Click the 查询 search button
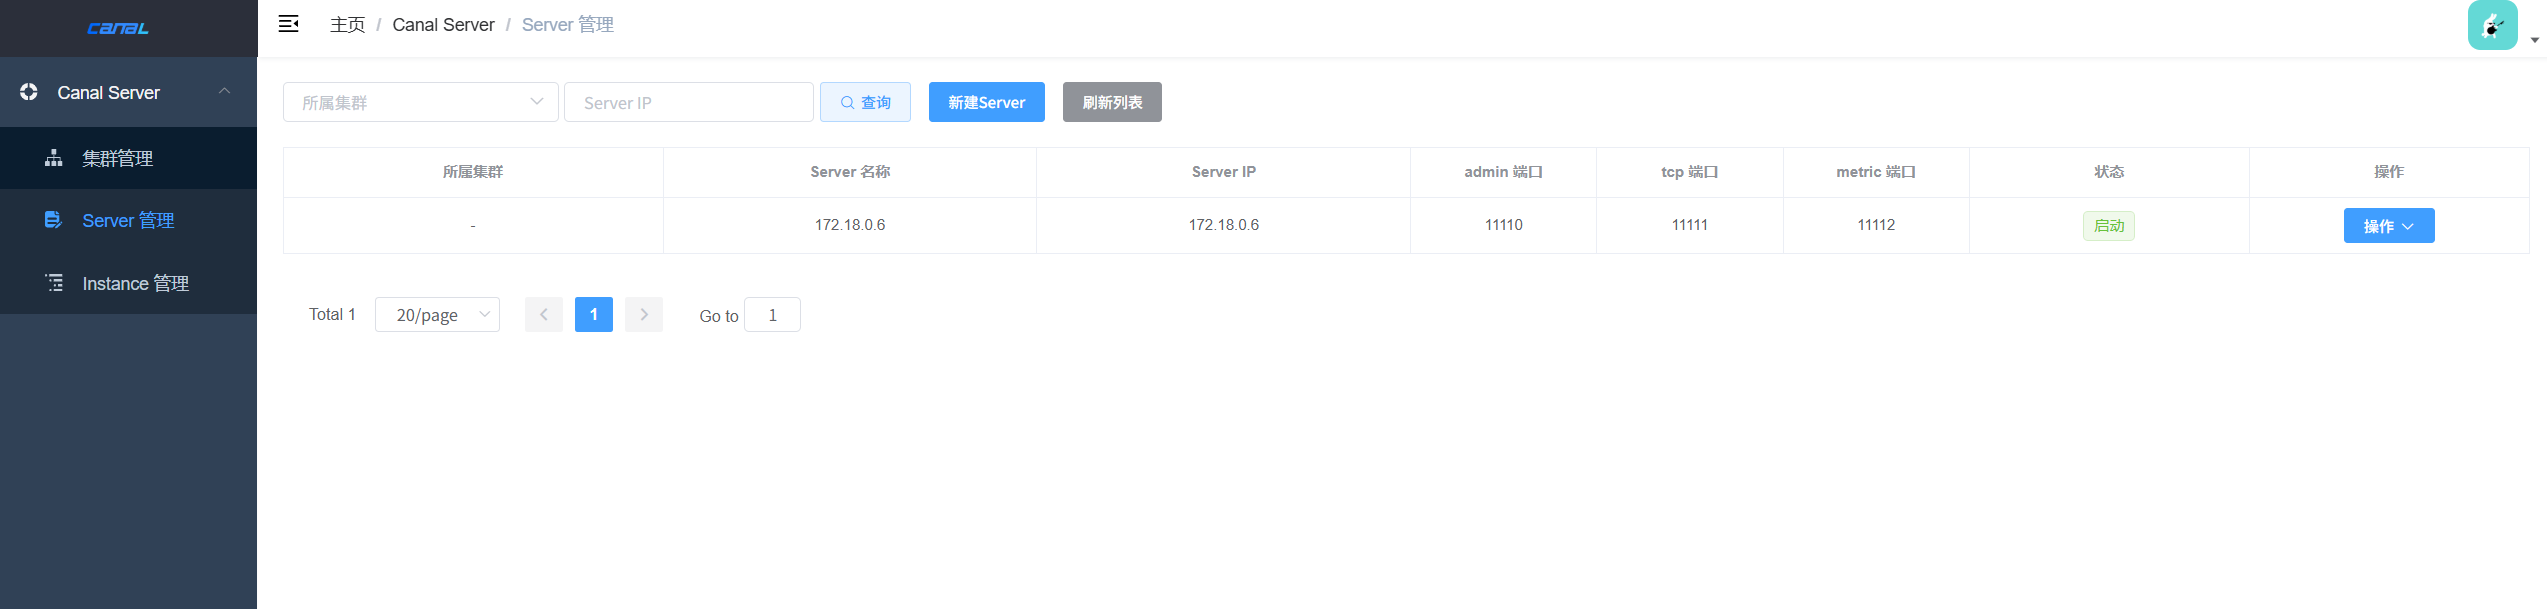 pos(865,102)
